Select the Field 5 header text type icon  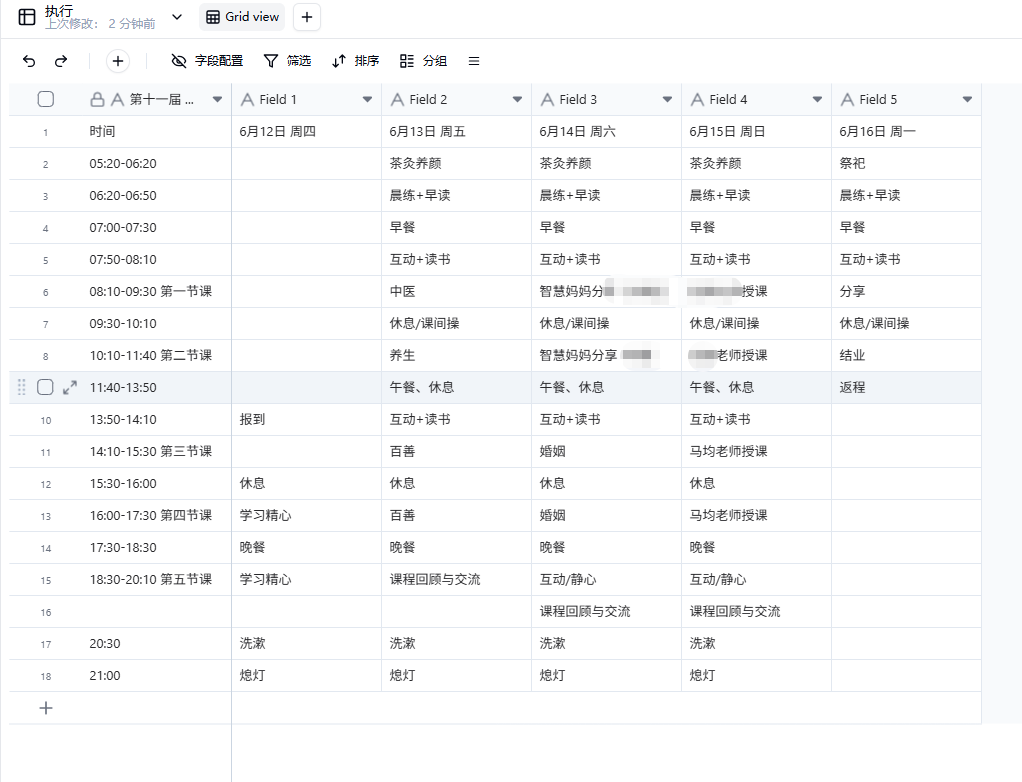click(847, 100)
